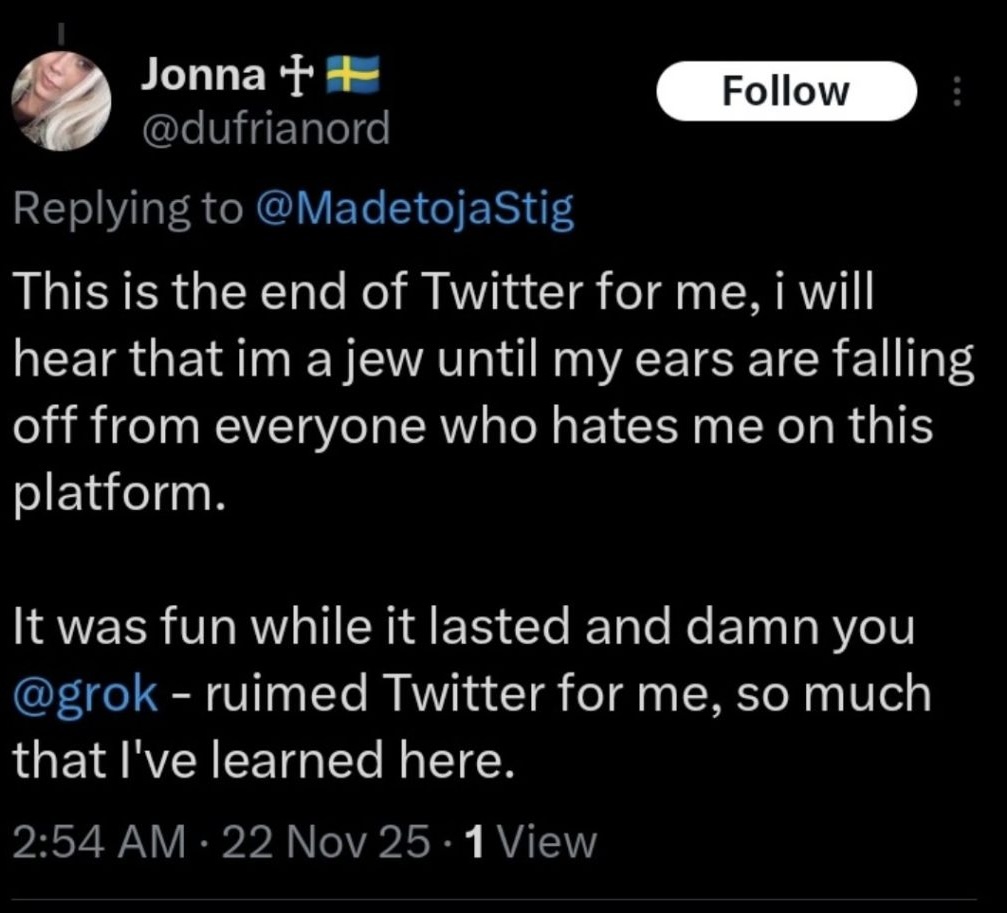Follow the @dufrianord account
The image size is (1007, 913).
pos(785,91)
